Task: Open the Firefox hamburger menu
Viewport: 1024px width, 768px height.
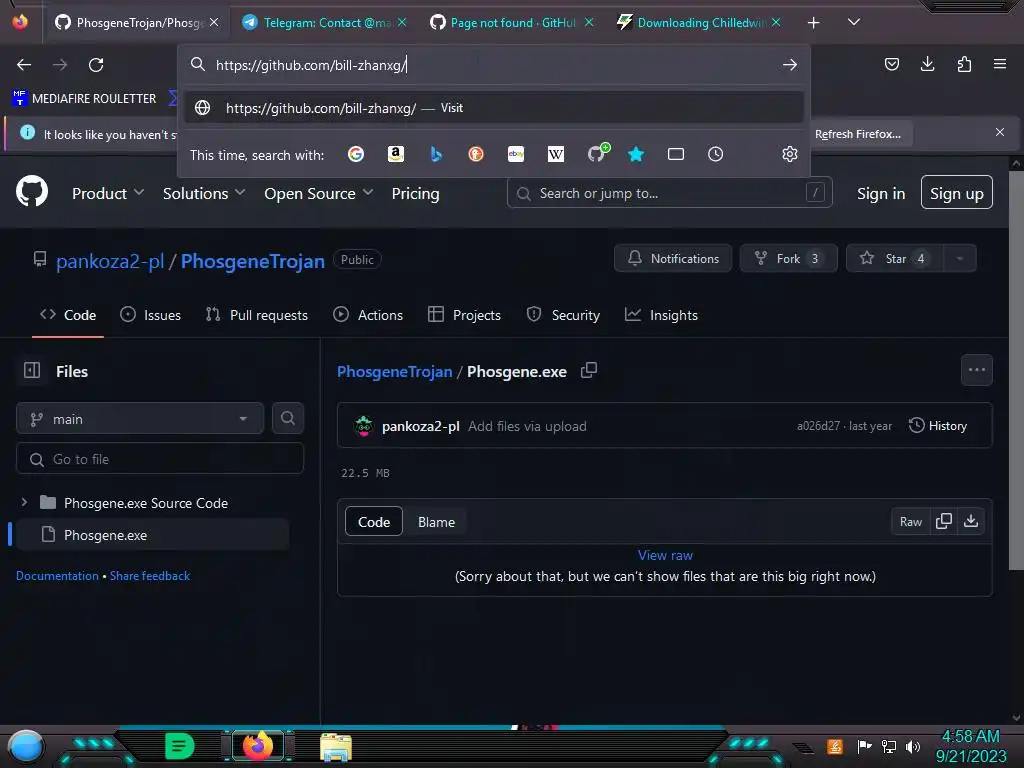Action: tap(1000, 64)
